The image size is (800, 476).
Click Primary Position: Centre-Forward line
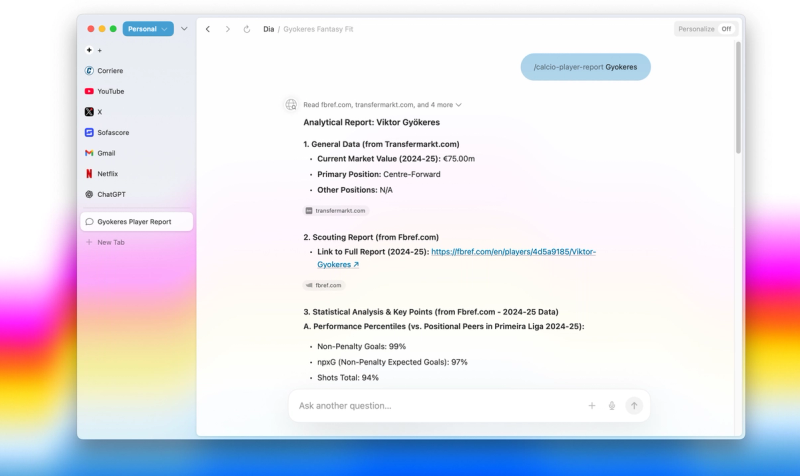pos(379,174)
